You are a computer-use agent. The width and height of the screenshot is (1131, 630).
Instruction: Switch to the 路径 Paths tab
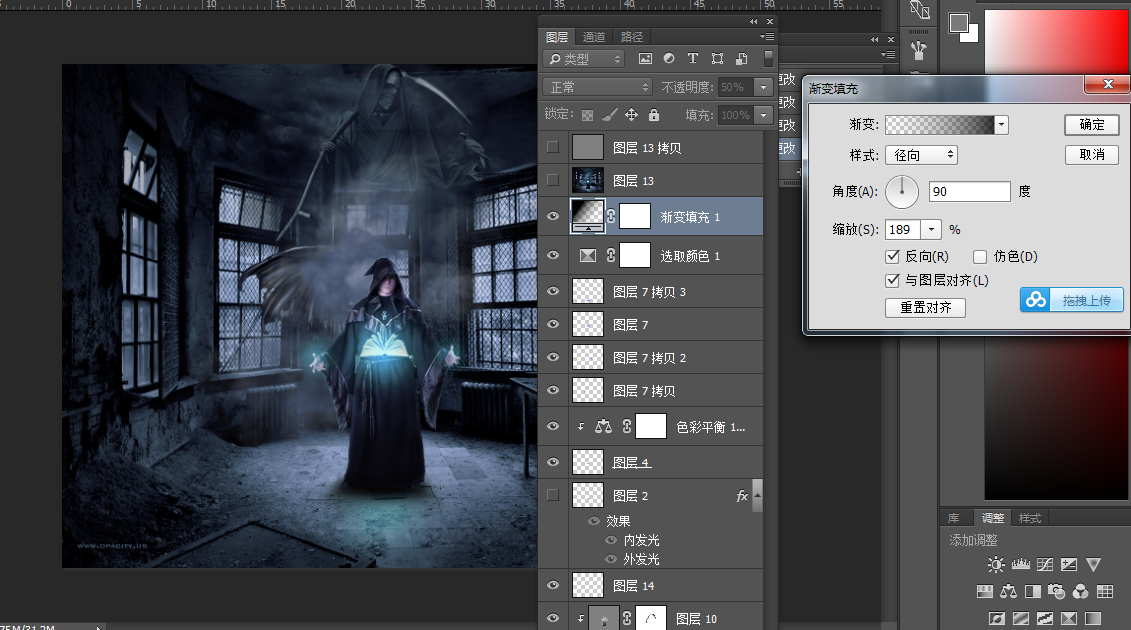pyautogui.click(x=632, y=37)
